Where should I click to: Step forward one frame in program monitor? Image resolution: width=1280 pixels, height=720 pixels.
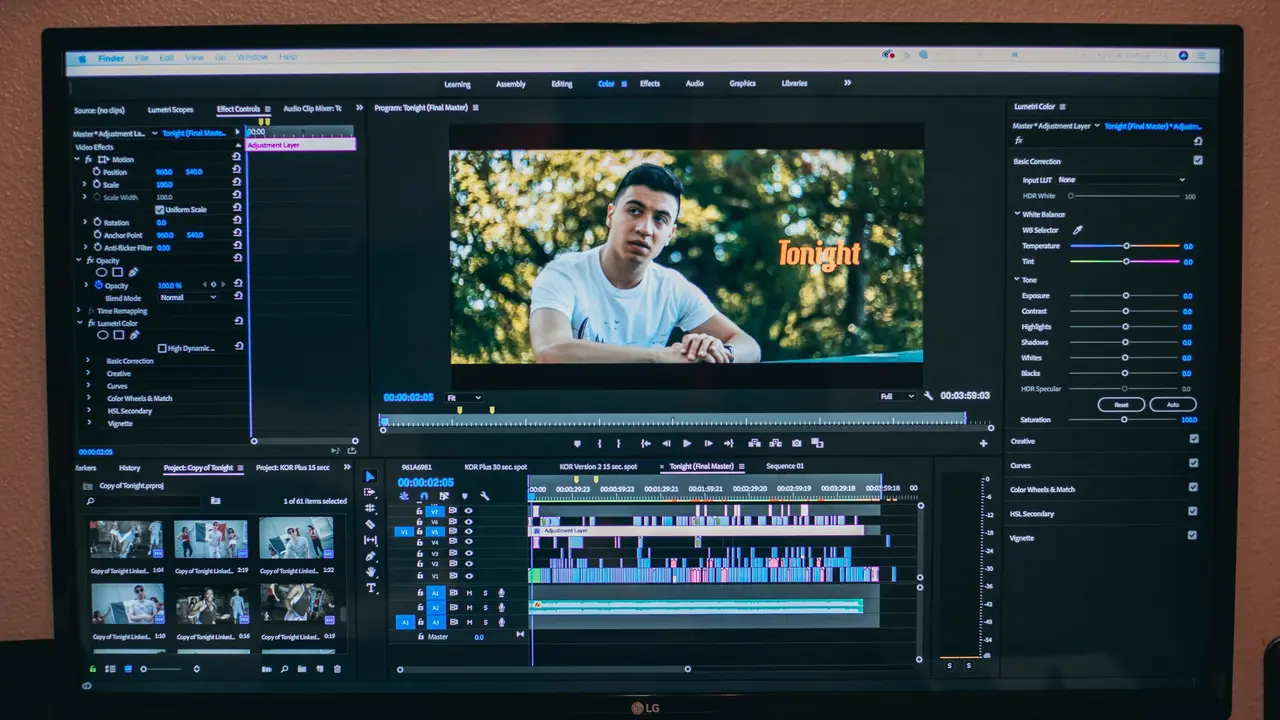point(708,443)
